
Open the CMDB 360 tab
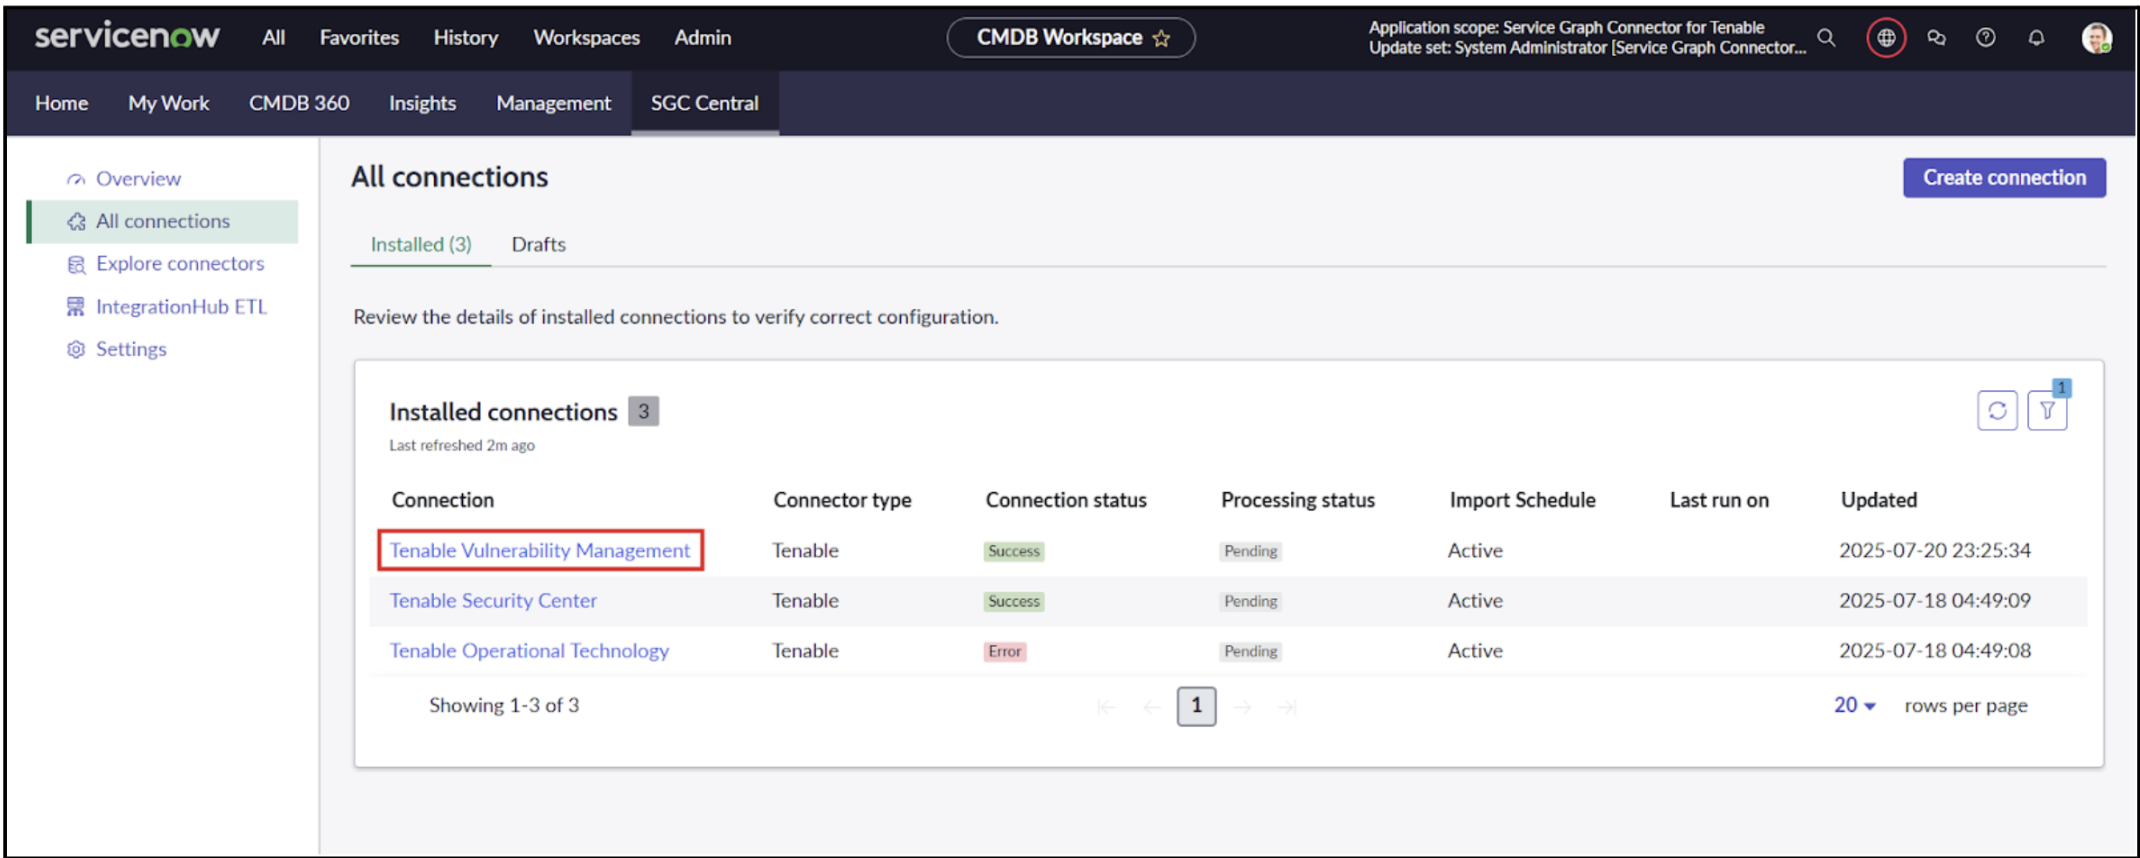click(299, 103)
